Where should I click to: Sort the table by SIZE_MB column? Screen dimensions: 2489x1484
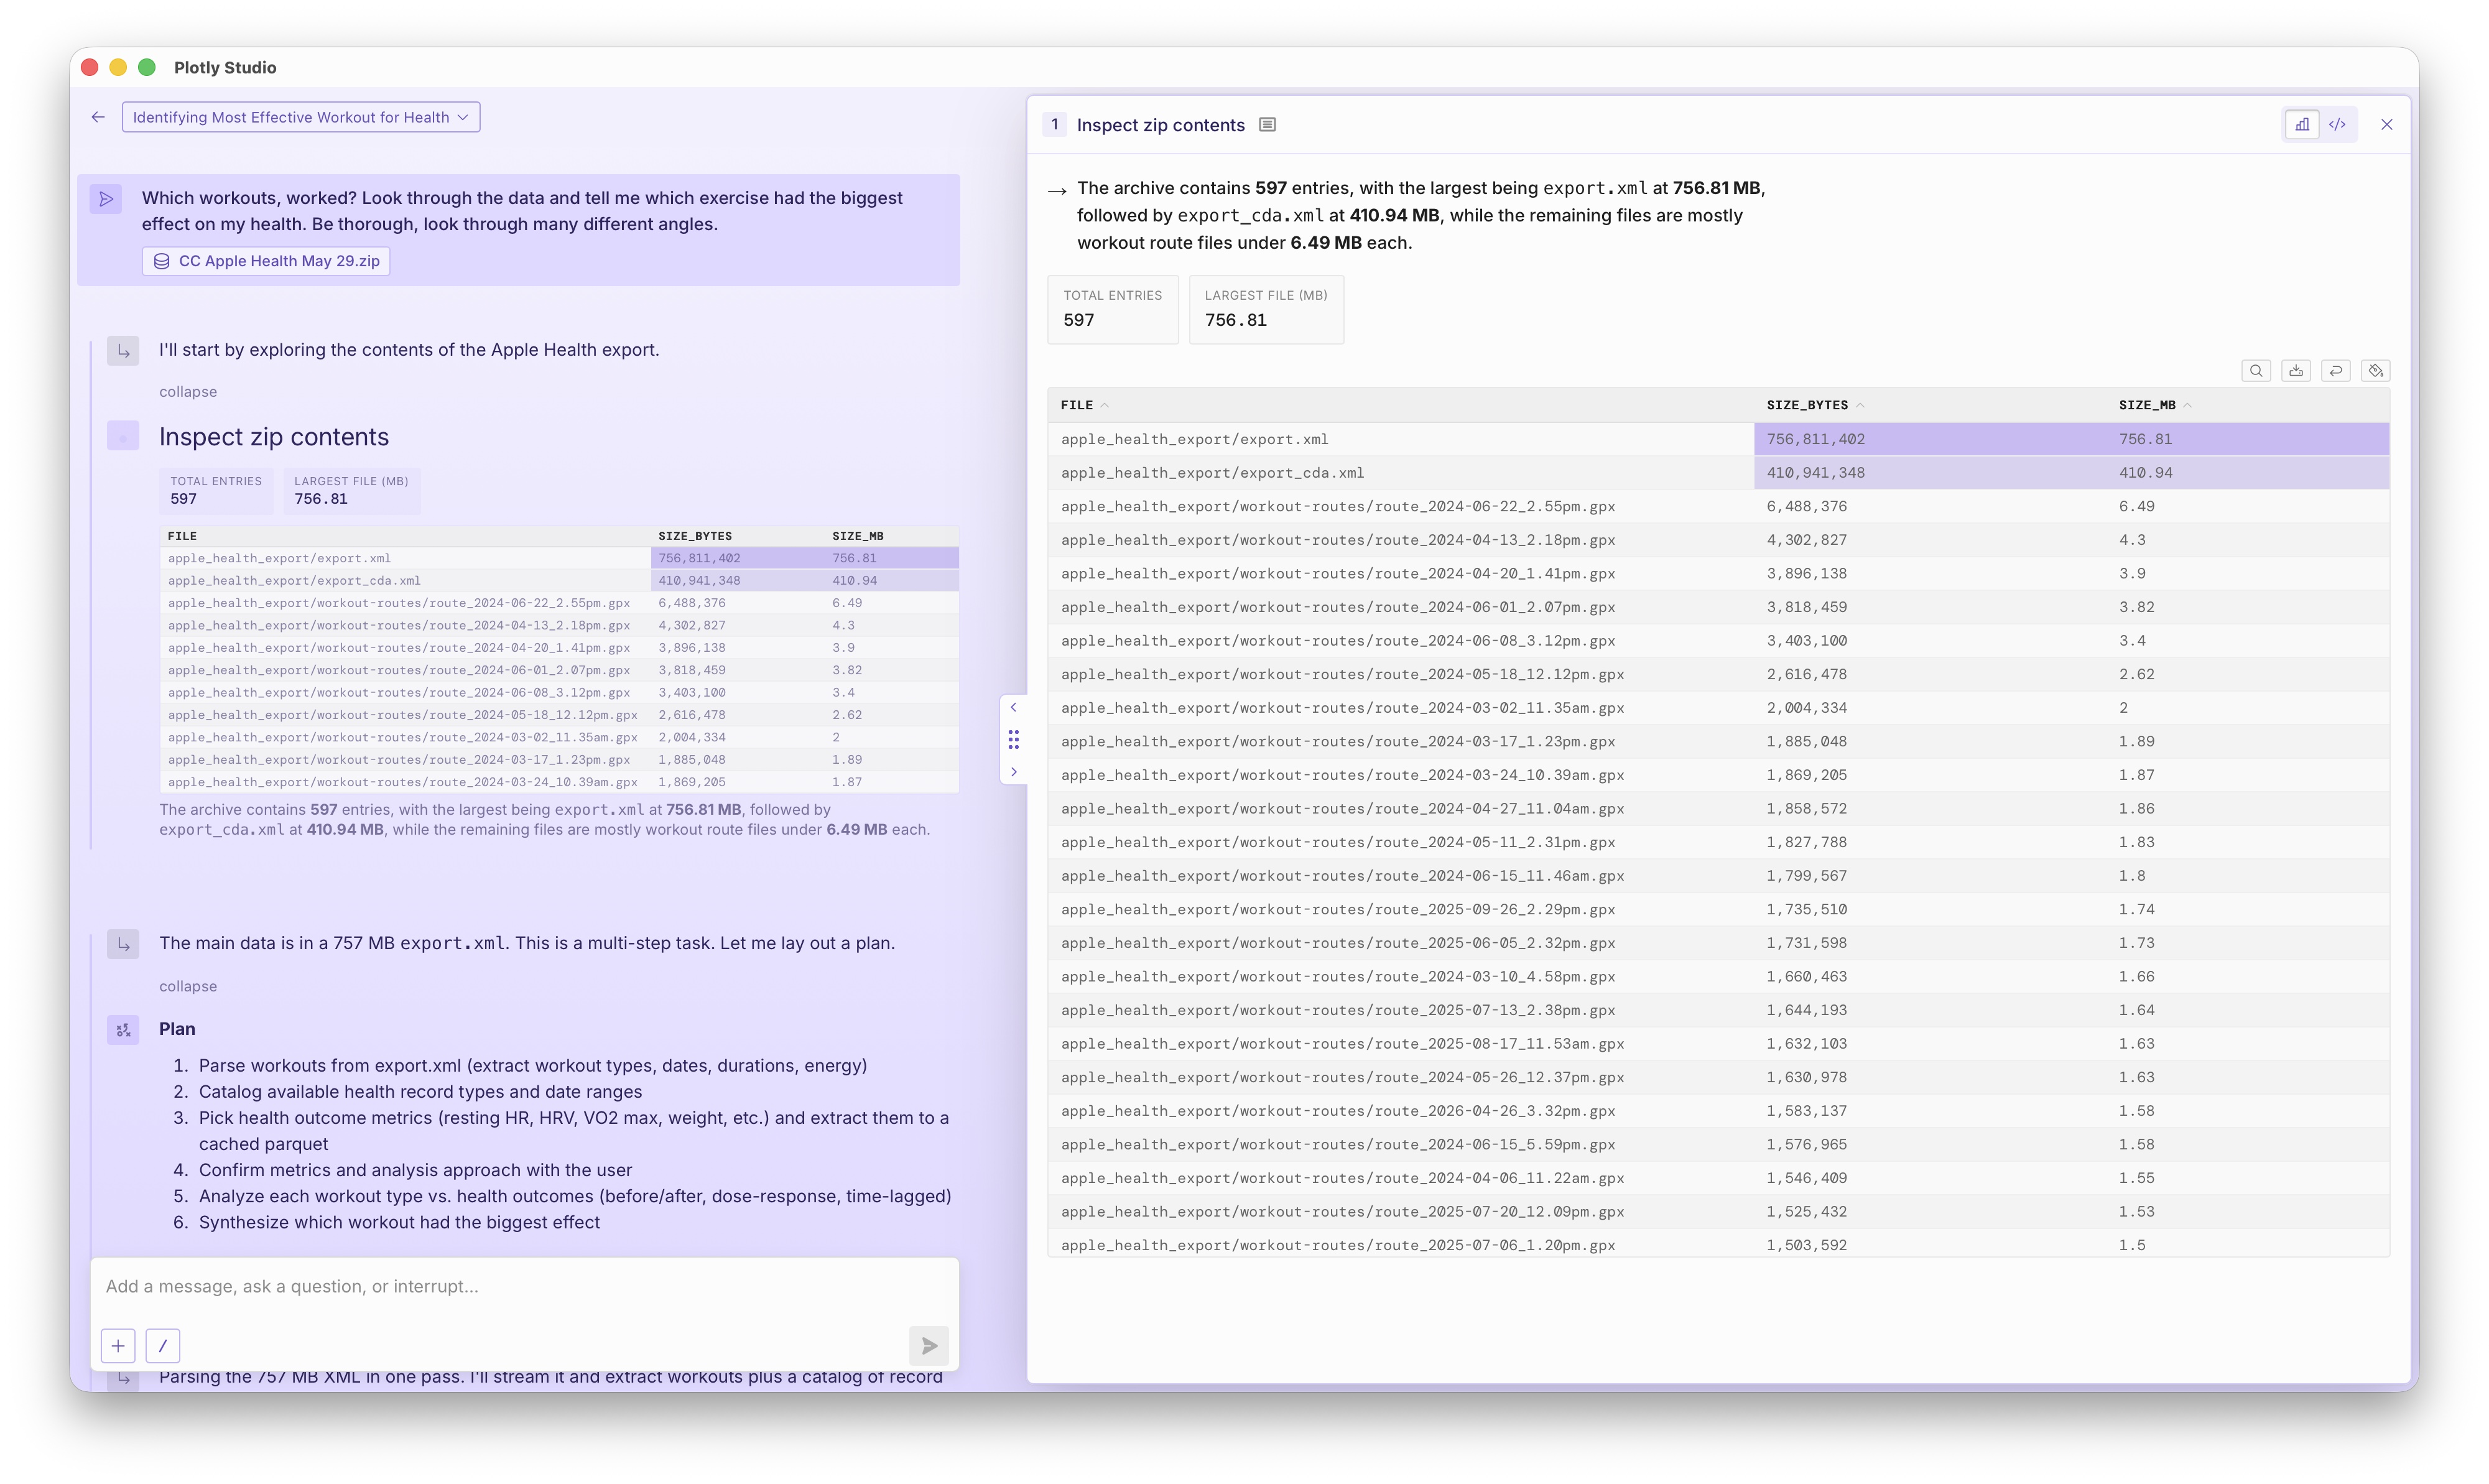[2155, 405]
